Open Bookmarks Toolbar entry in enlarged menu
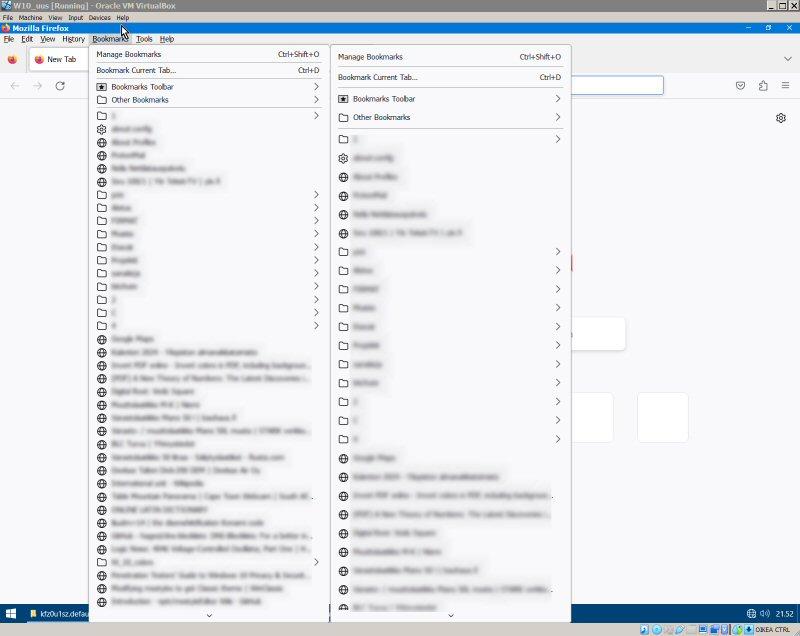The image size is (800, 636). 449,98
